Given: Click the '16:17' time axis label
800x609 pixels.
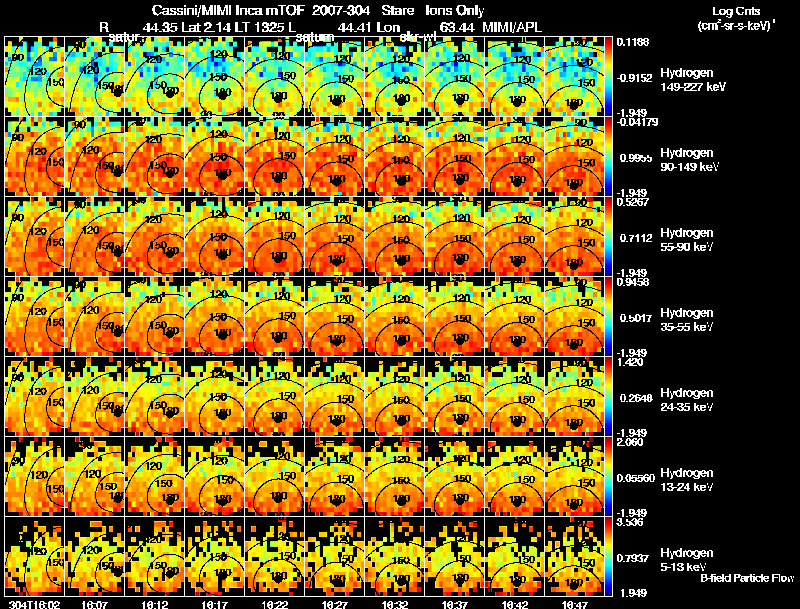Looking at the screenshot, I should [214, 604].
